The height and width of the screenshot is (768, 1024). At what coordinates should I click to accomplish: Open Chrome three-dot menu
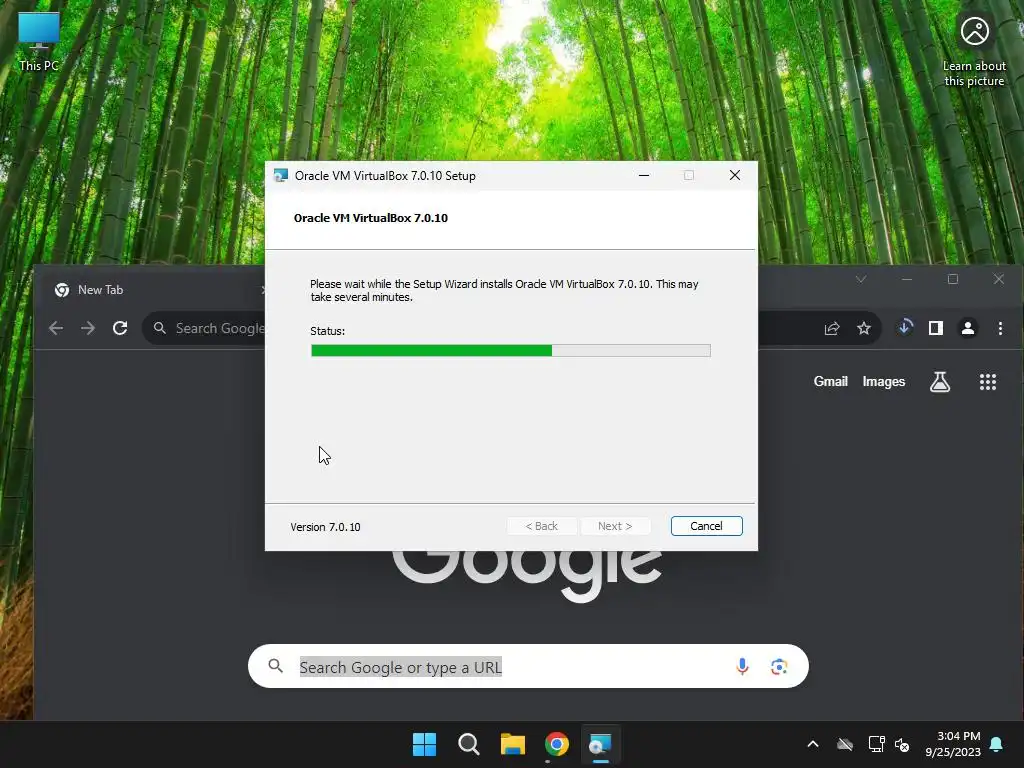pos(1000,328)
